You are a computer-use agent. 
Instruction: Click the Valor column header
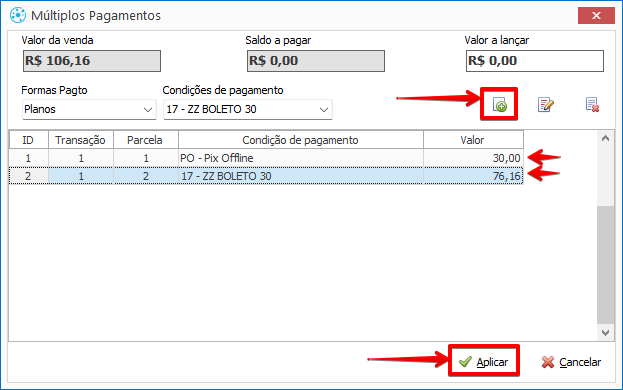point(473,140)
